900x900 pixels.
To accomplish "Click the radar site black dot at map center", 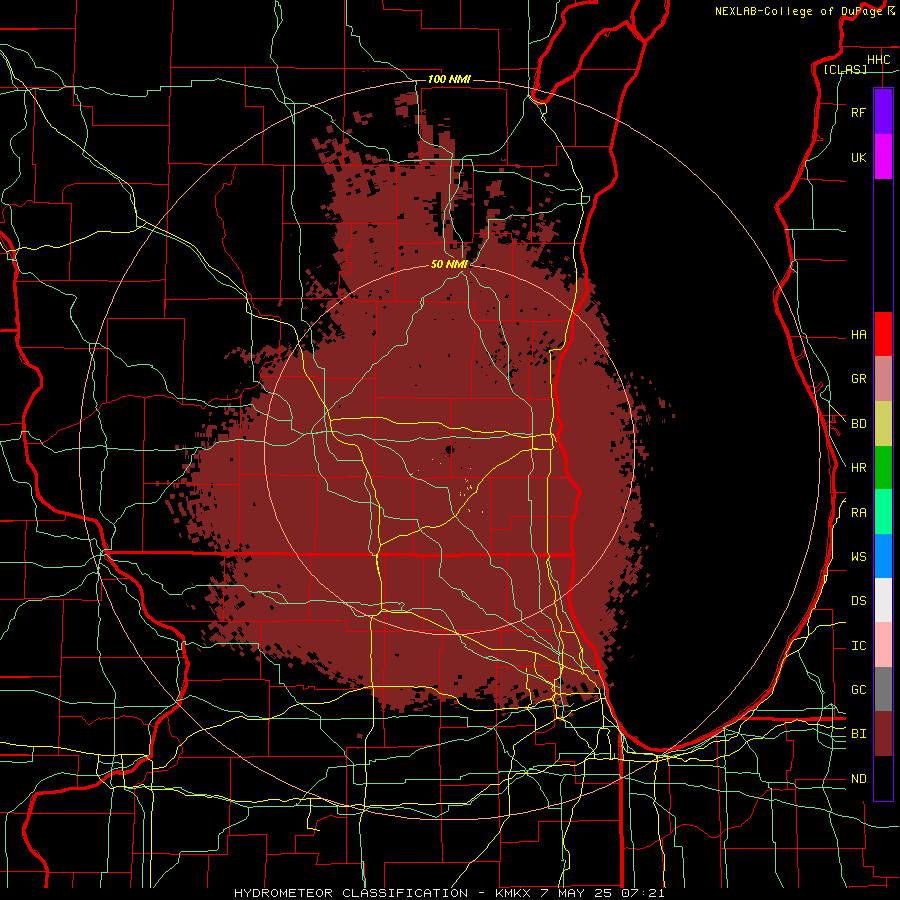I will click(449, 449).
